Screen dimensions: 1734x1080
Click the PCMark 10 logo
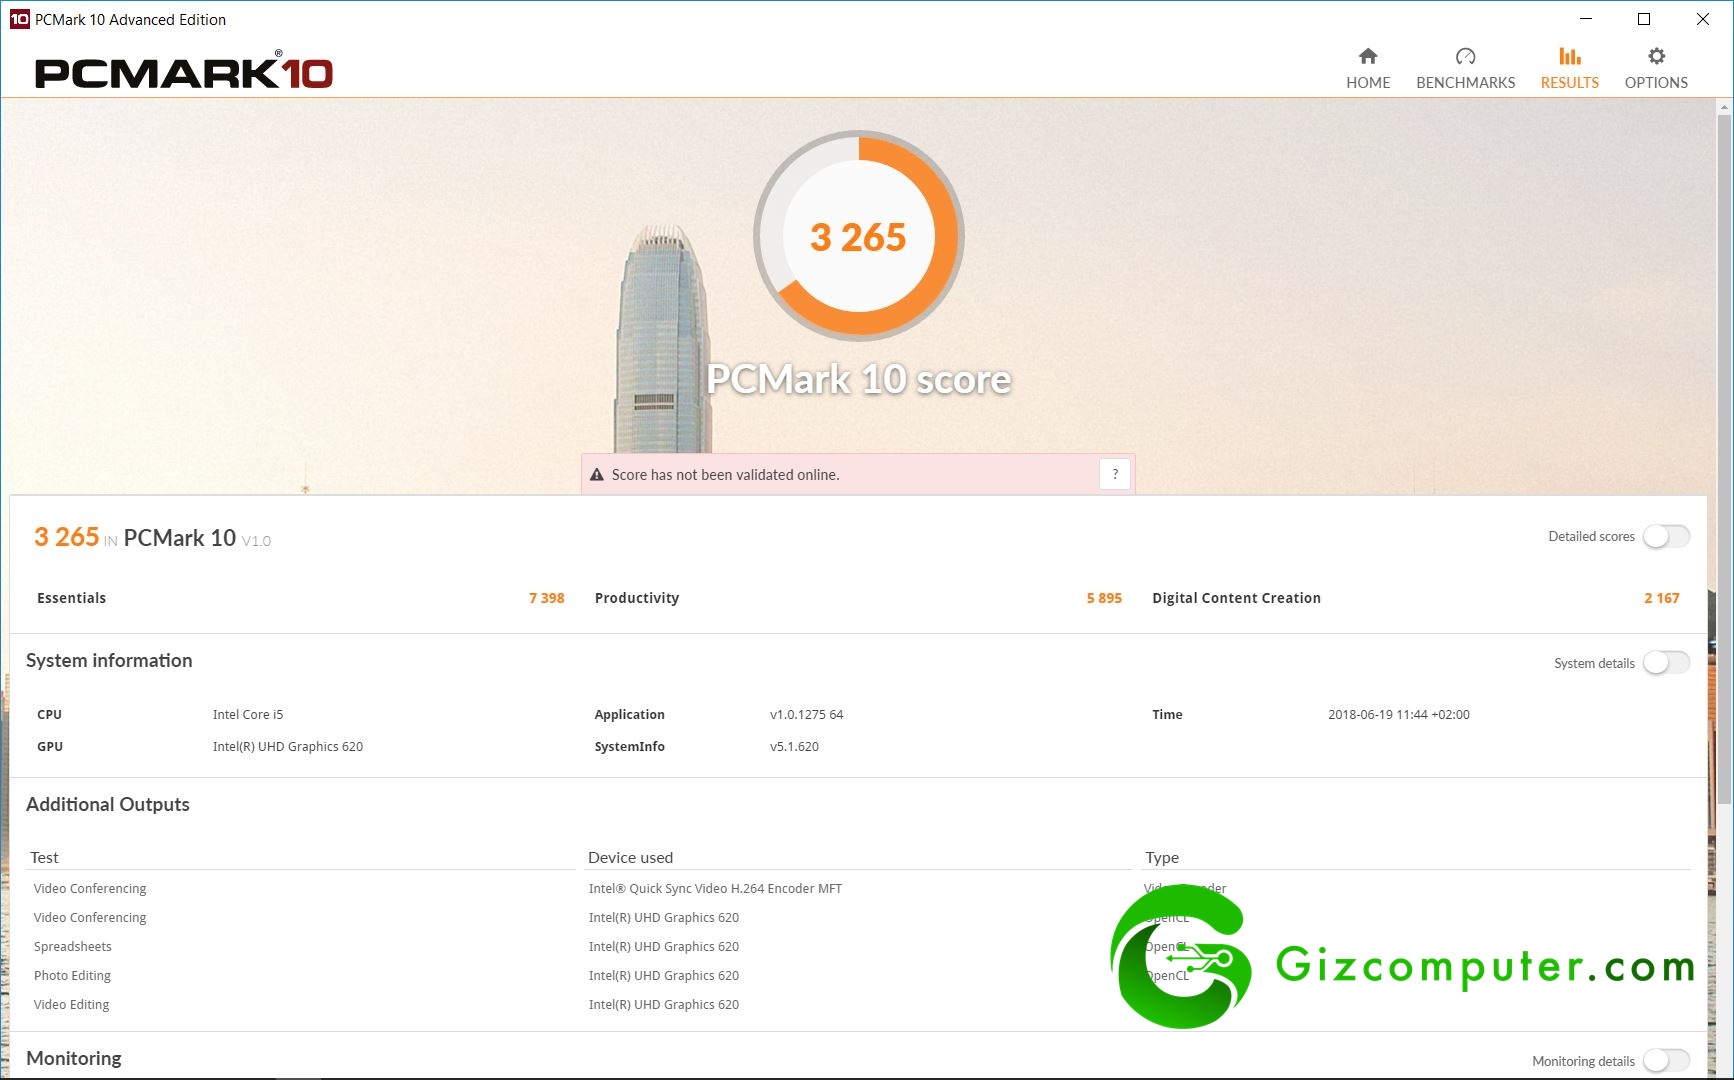184,71
